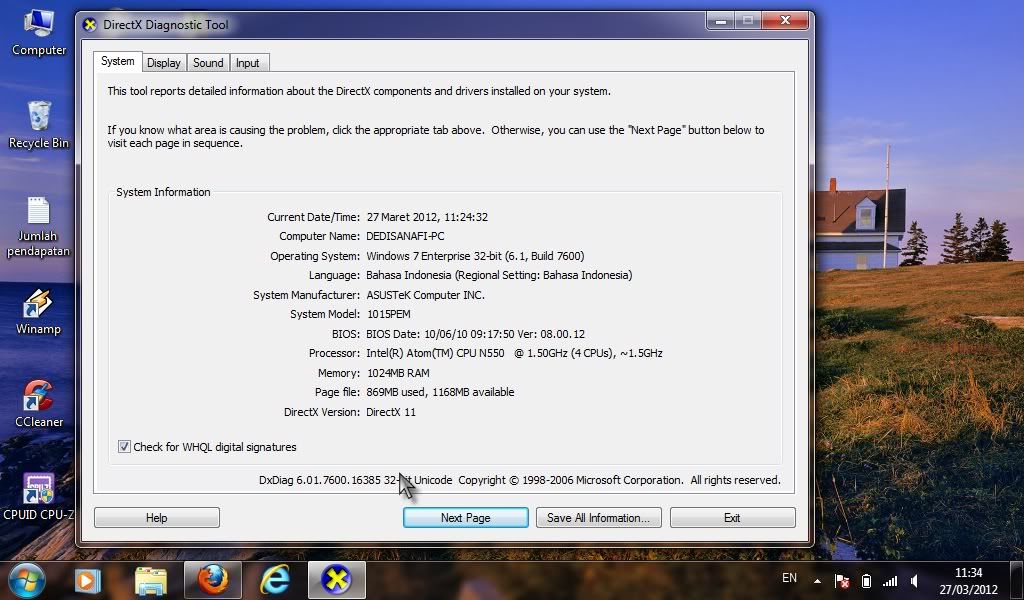1024x600 pixels.
Task: Launch the CCleaner desktop shortcut
Action: coord(39,404)
